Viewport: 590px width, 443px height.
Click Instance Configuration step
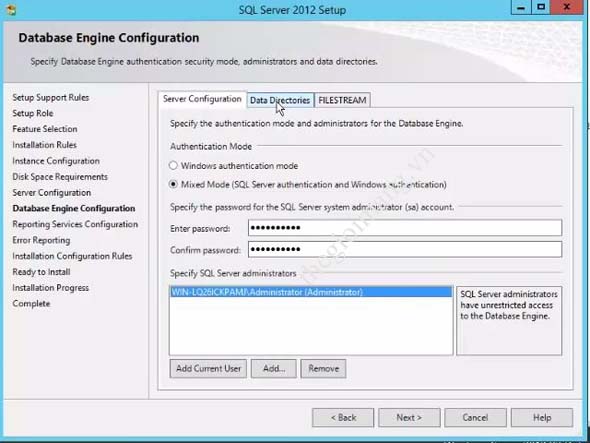pos(56,161)
